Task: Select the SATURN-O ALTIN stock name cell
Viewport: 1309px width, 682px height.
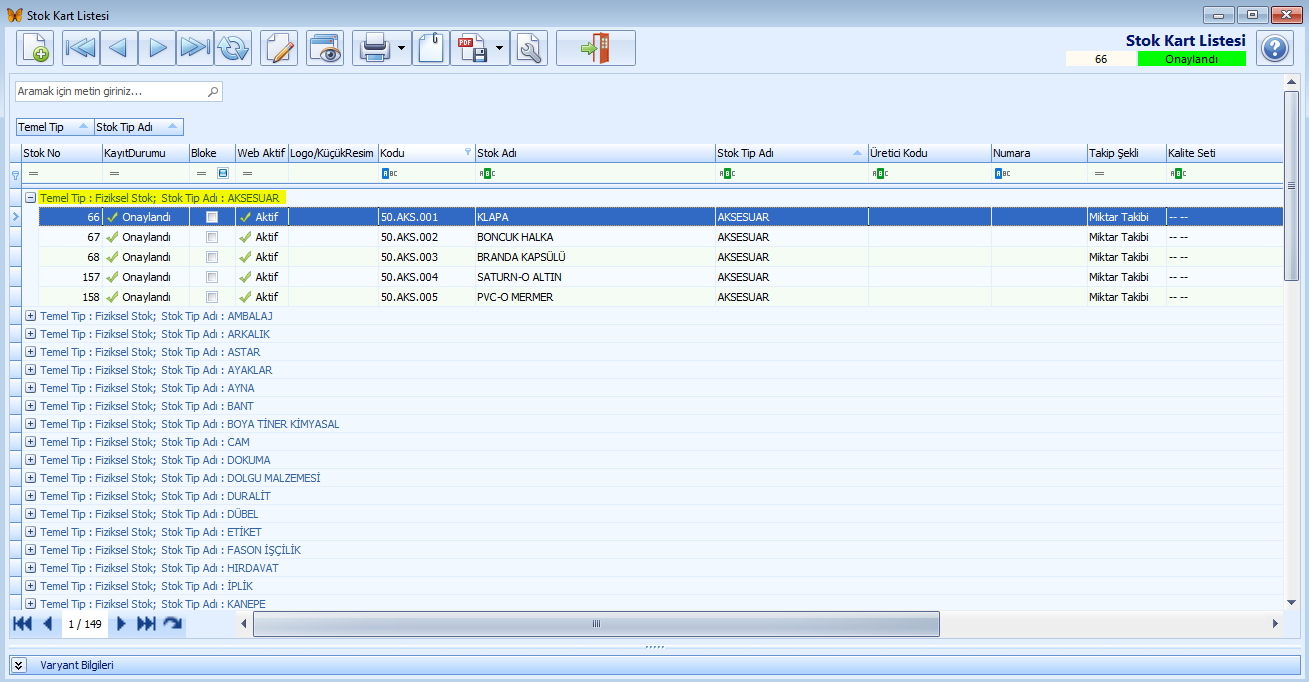Action: tap(595, 277)
